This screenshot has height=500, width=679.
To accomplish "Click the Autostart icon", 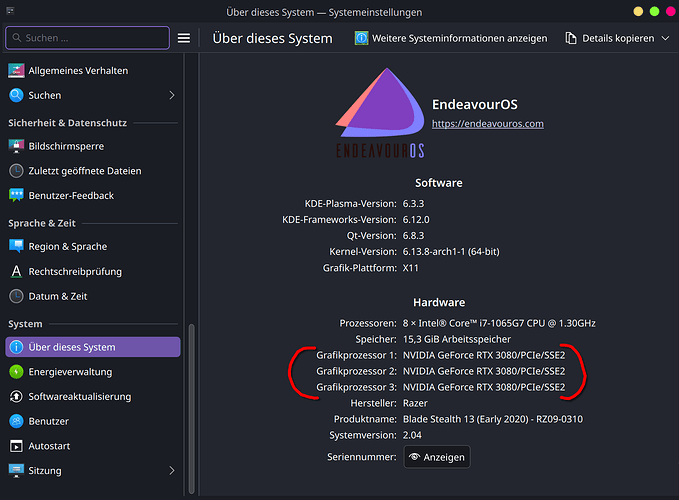I will coord(16,446).
